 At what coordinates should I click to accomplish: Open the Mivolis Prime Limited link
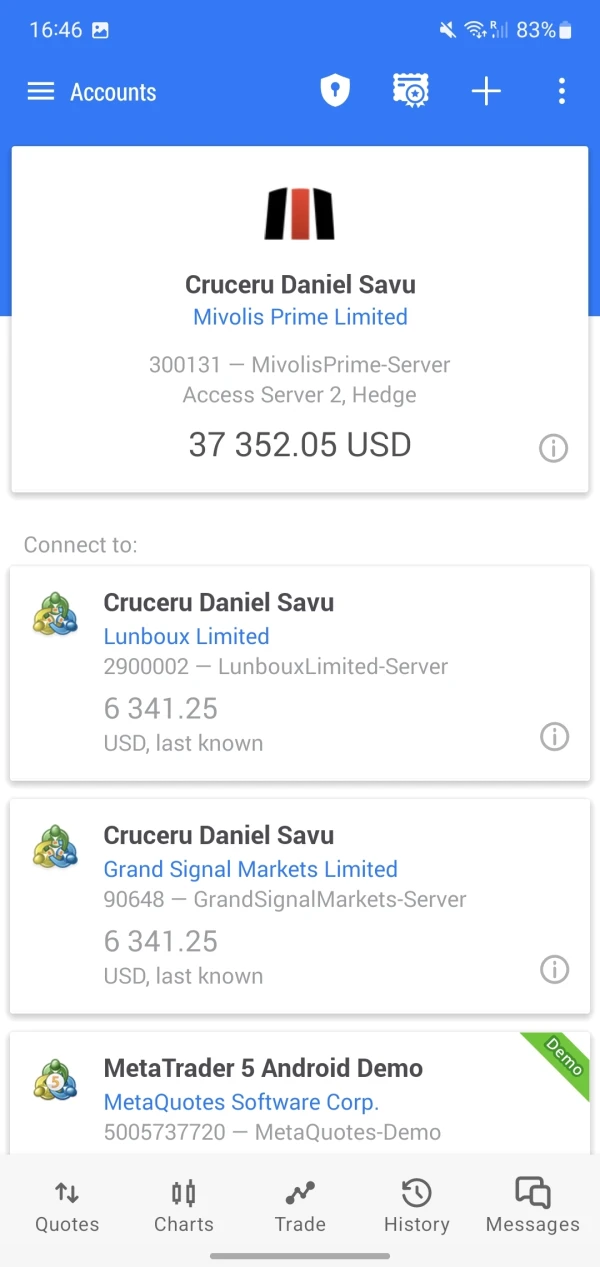click(300, 317)
